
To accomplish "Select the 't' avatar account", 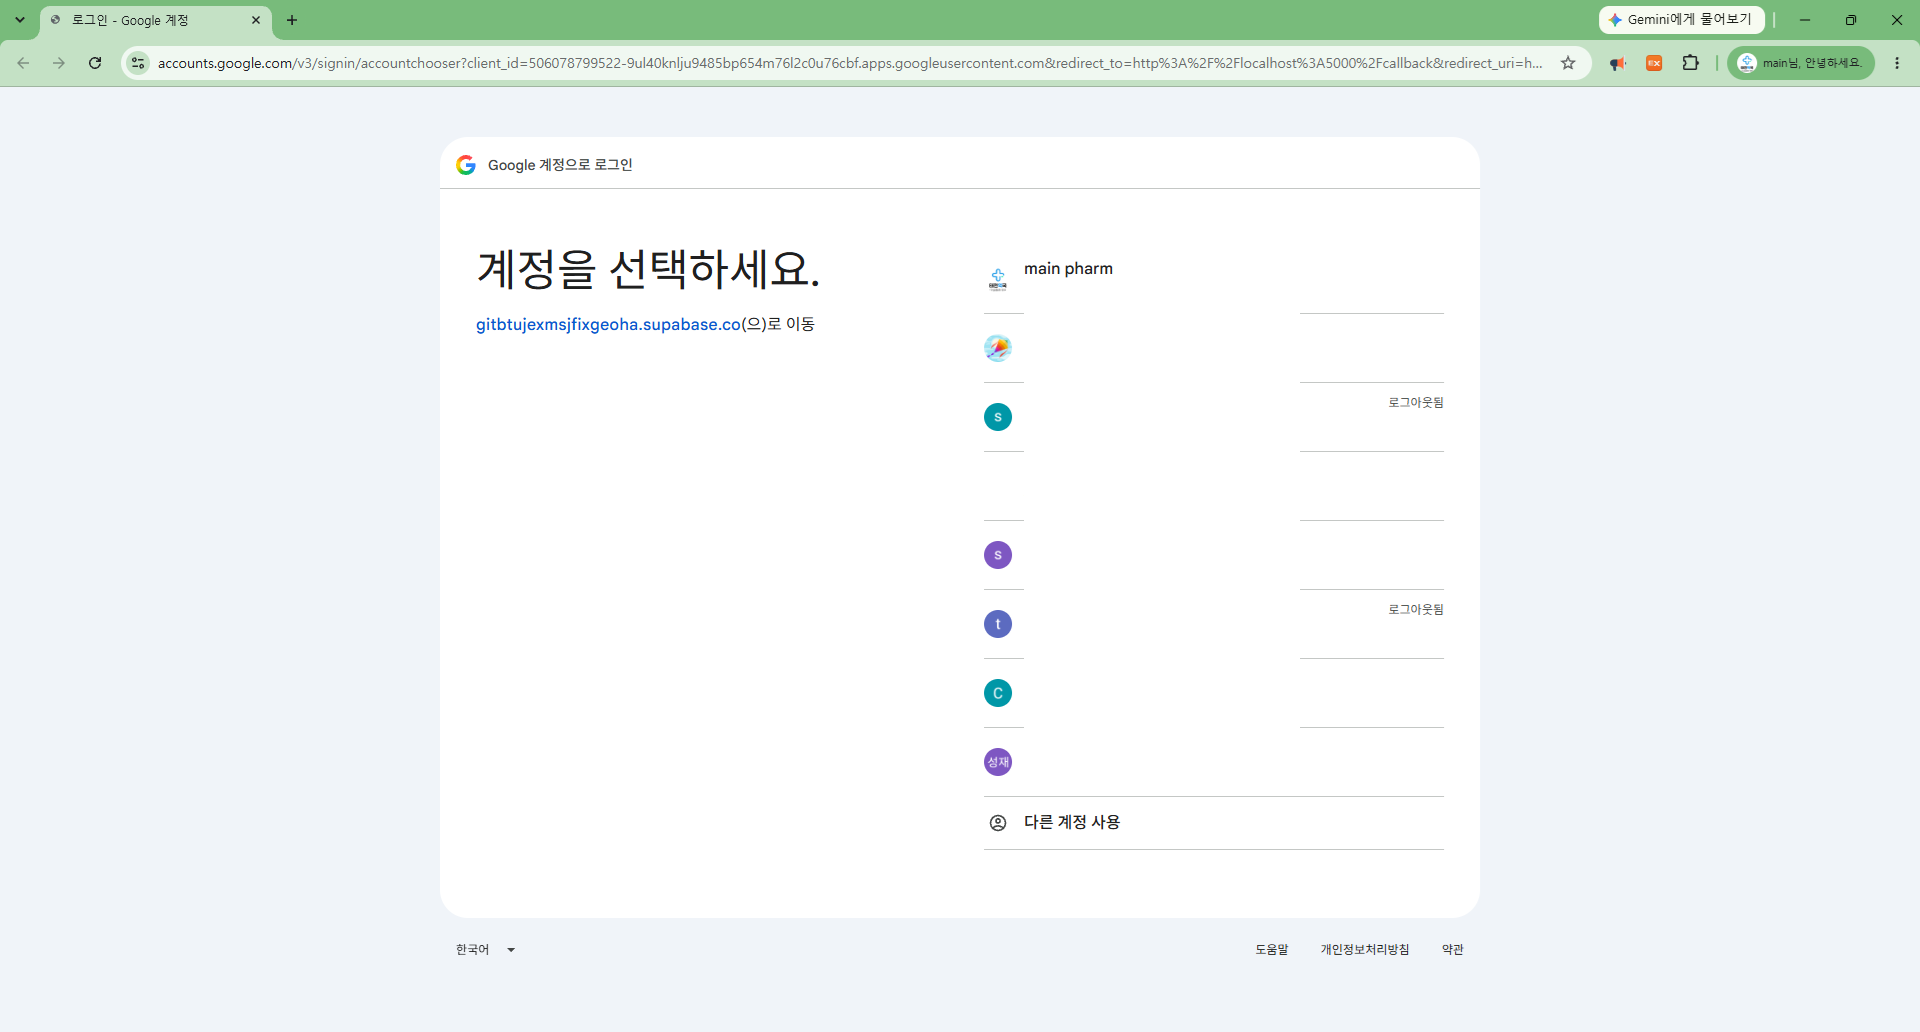I will [1213, 624].
